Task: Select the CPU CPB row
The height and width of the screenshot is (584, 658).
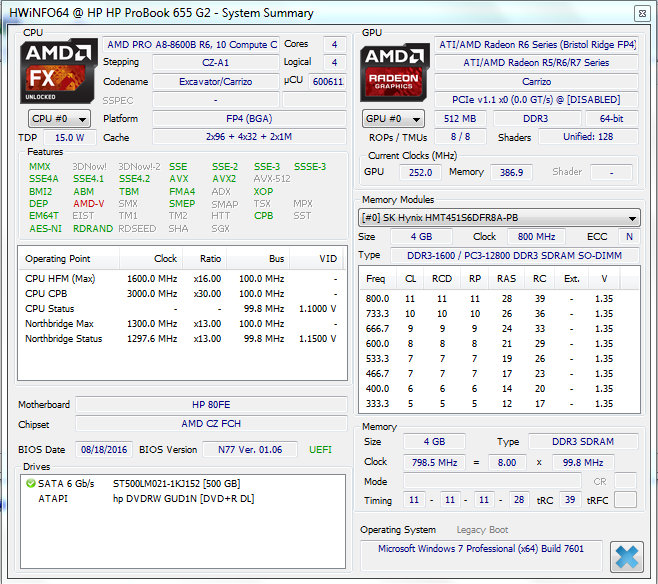Action: 181,294
